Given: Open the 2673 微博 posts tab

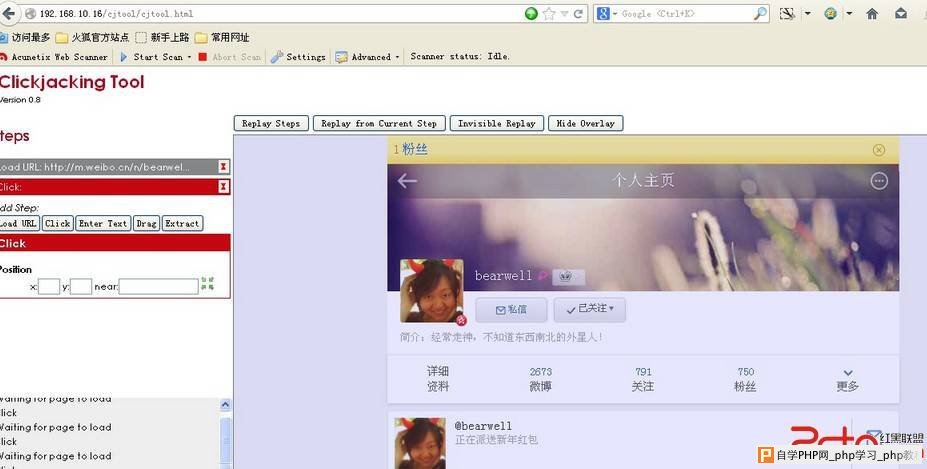Looking at the screenshot, I should tap(540, 379).
